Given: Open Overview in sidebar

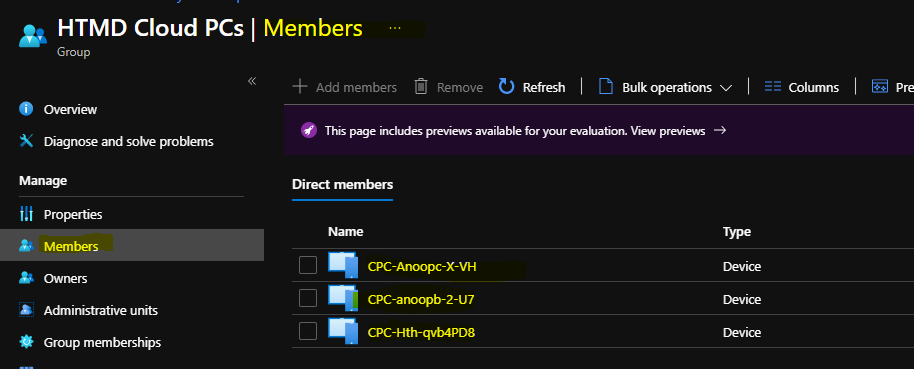Looking at the screenshot, I should pos(70,110).
